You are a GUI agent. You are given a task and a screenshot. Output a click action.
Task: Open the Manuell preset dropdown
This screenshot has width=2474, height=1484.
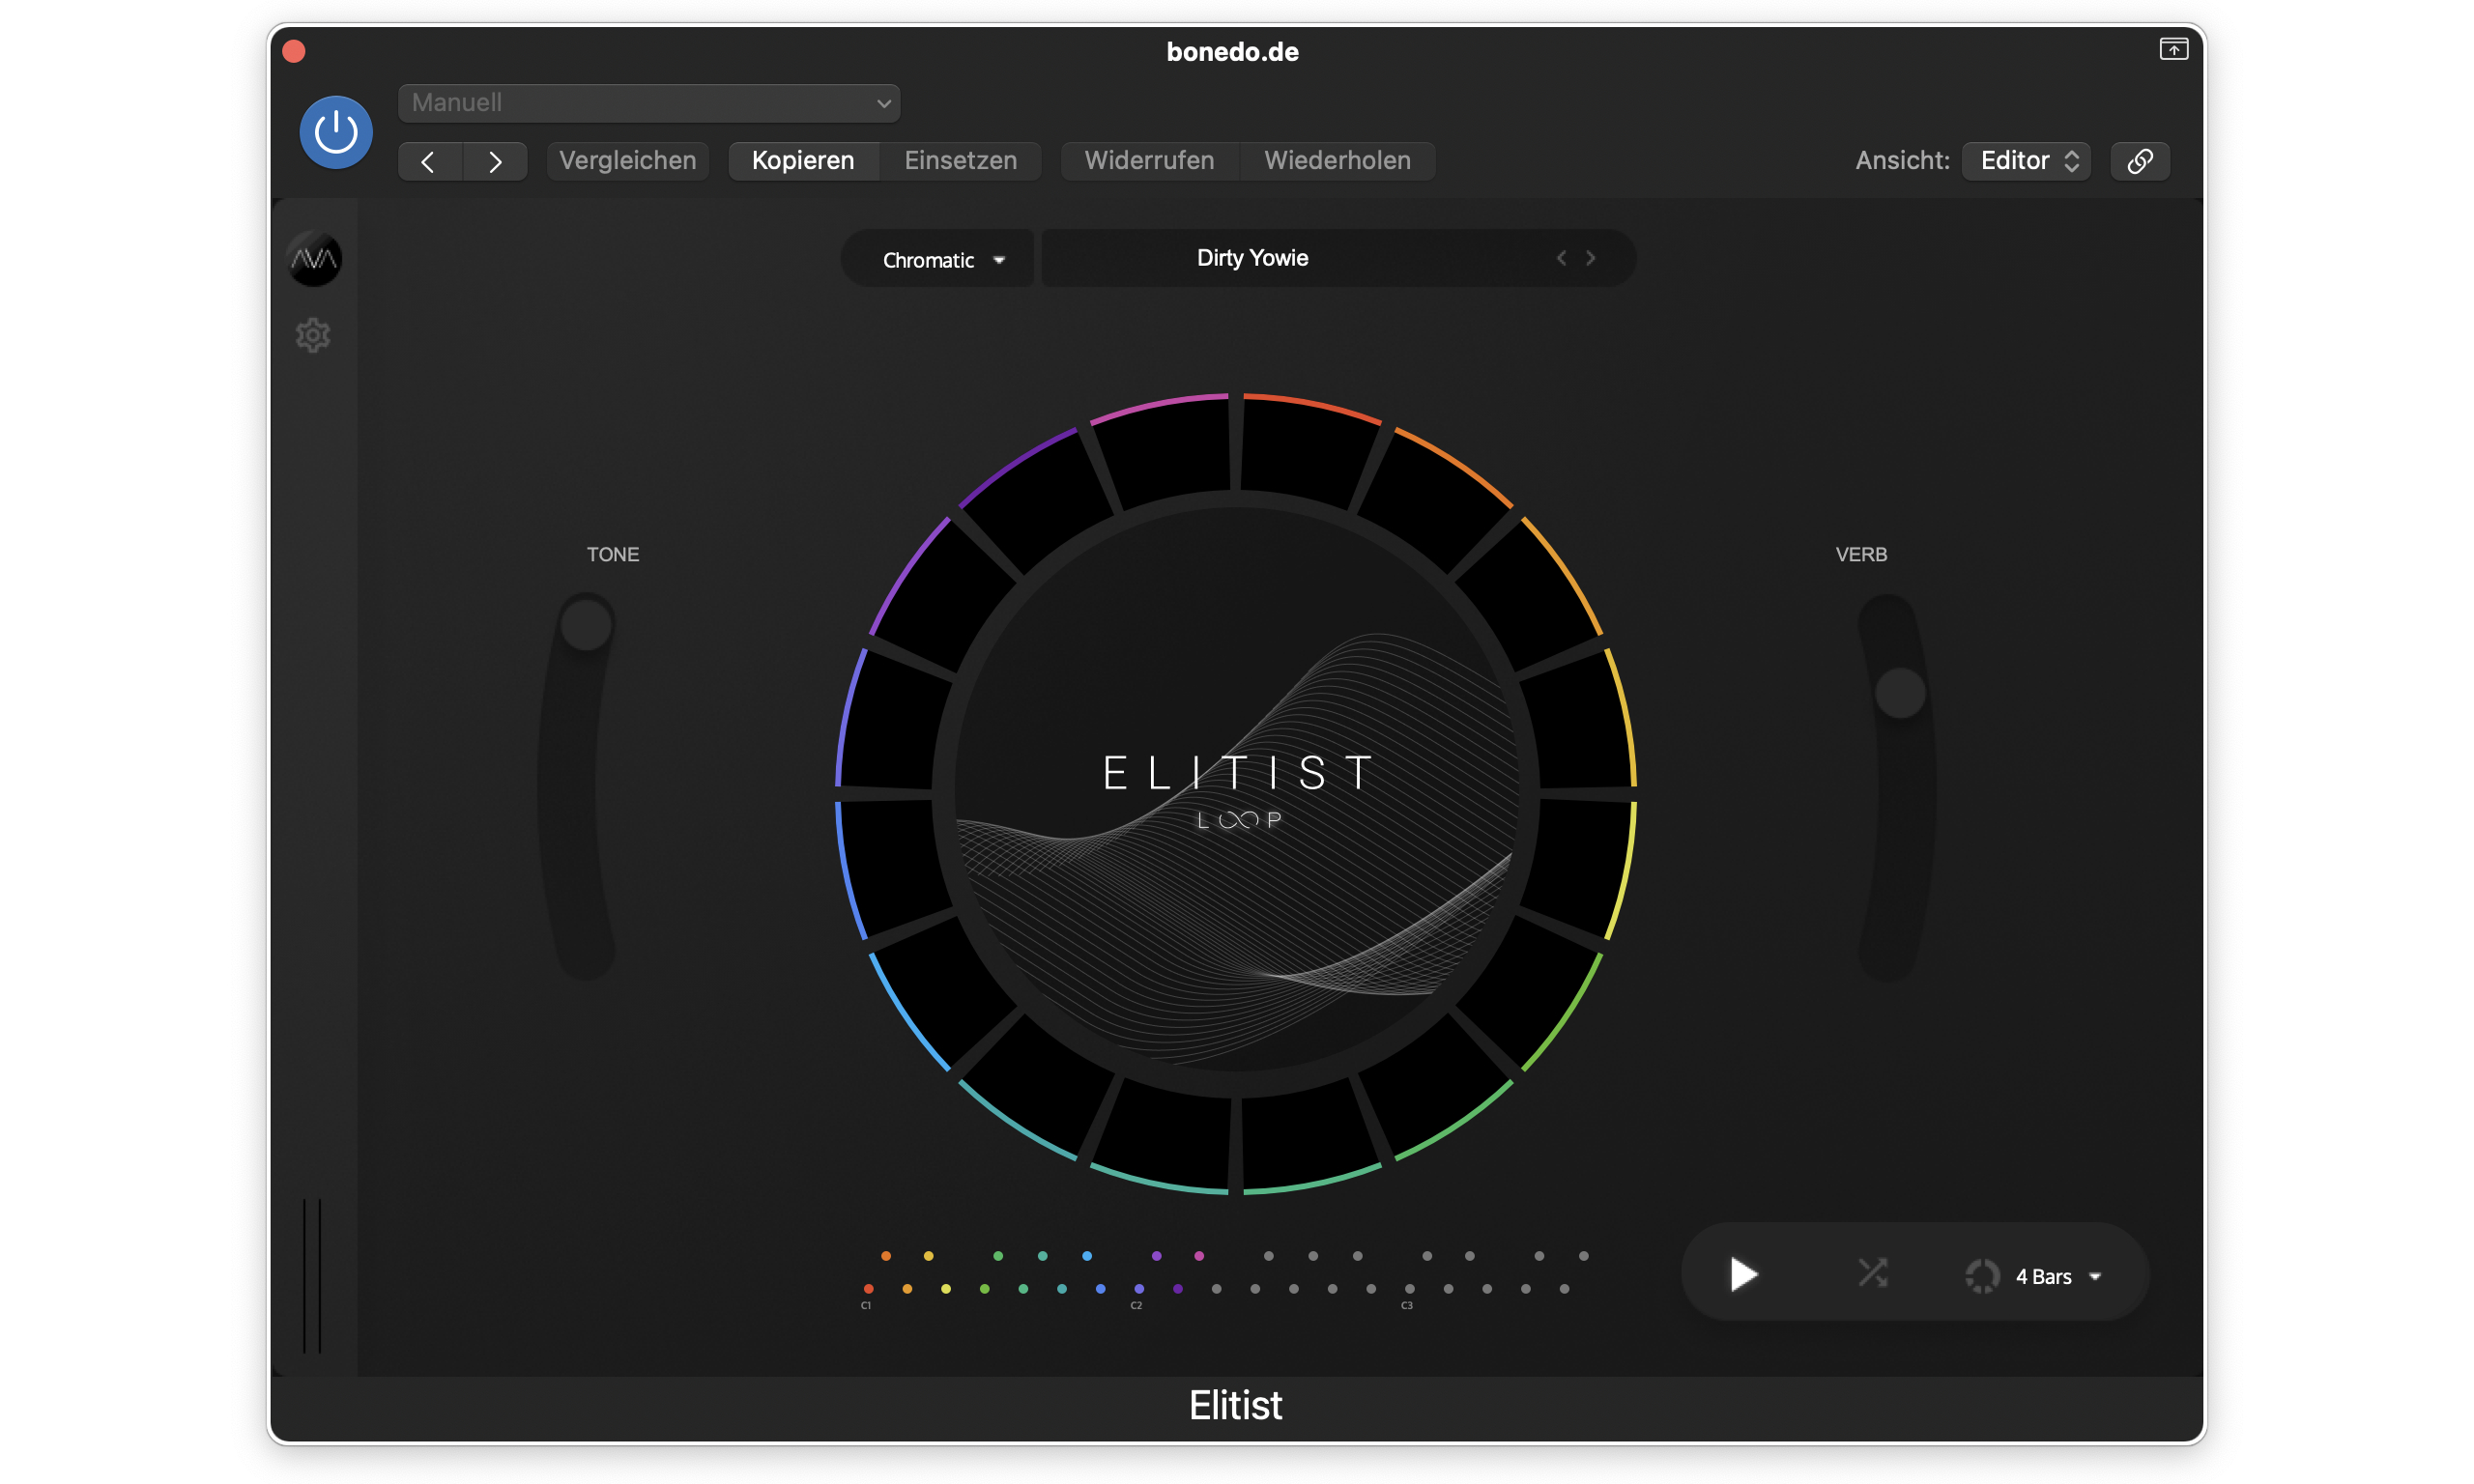649,103
